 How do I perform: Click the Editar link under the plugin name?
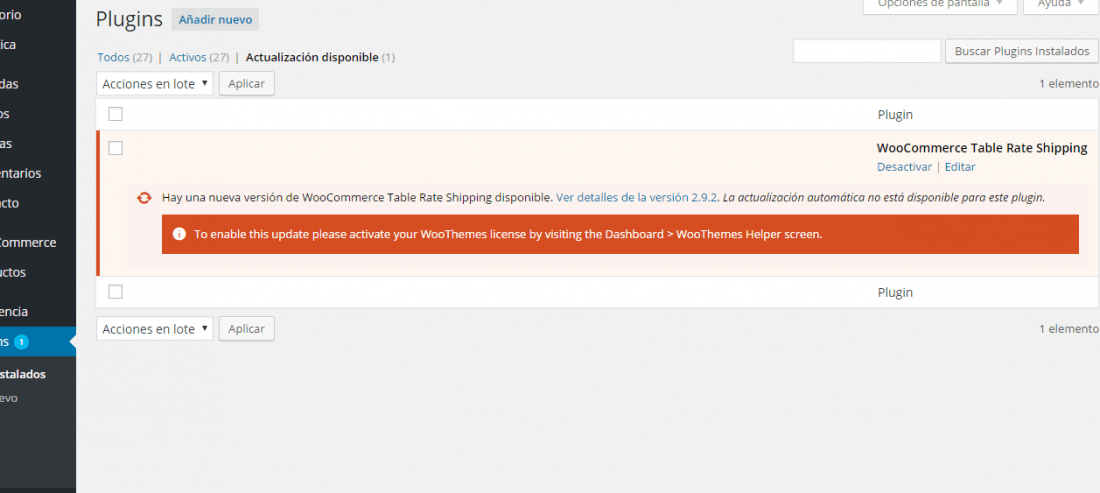point(960,167)
